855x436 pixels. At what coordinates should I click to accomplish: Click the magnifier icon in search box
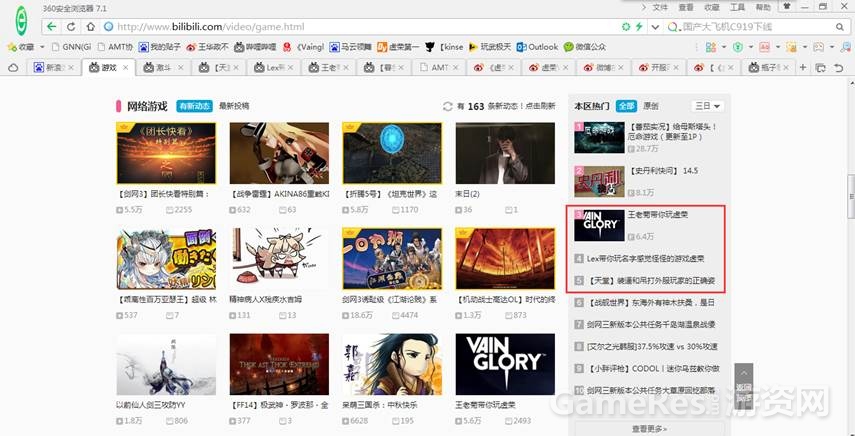[840, 27]
